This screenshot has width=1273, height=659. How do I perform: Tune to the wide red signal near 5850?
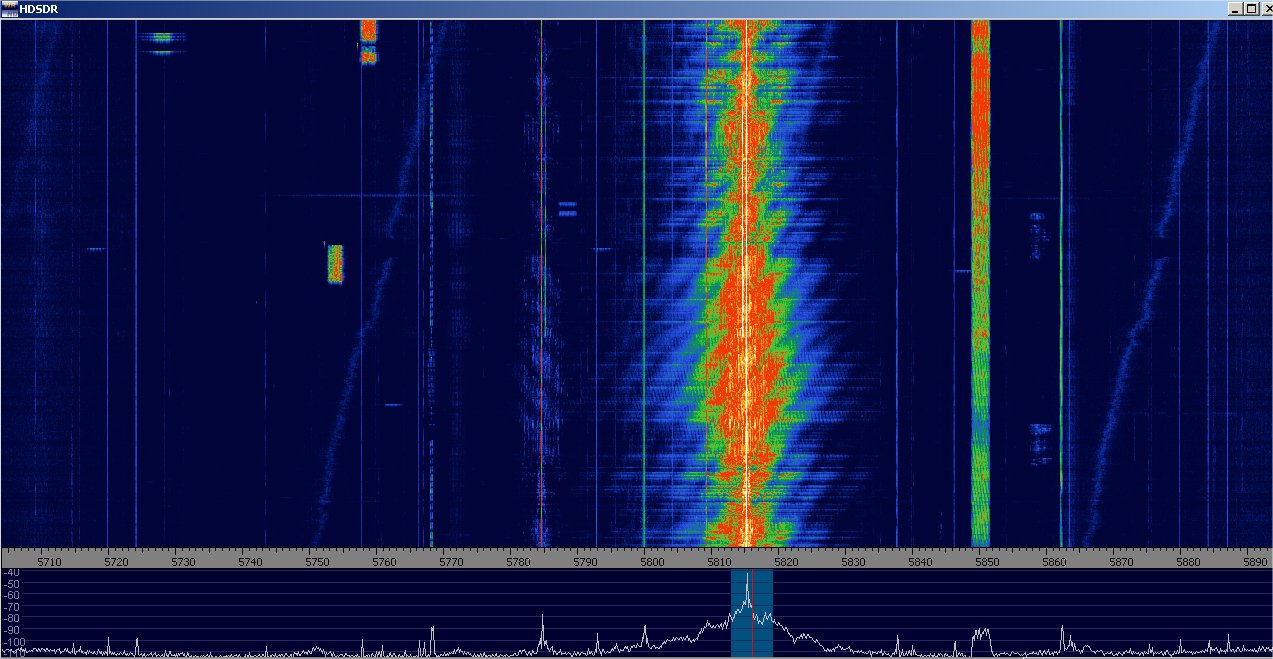(980, 283)
